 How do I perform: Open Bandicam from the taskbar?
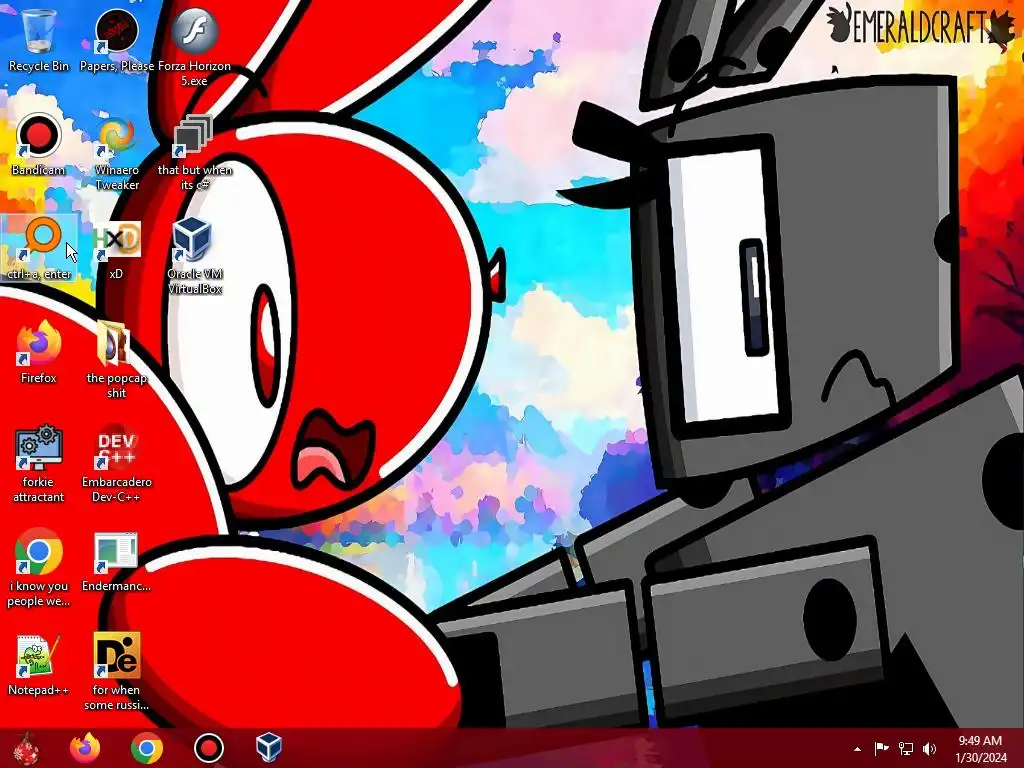tap(208, 748)
